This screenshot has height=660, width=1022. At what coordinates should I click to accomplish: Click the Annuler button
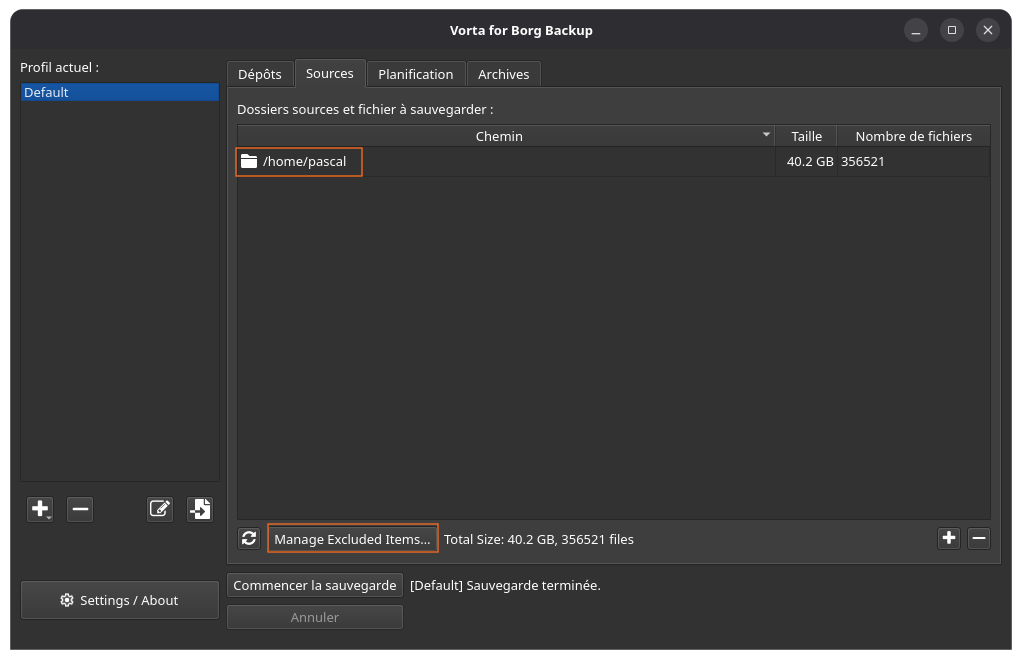tap(315, 617)
